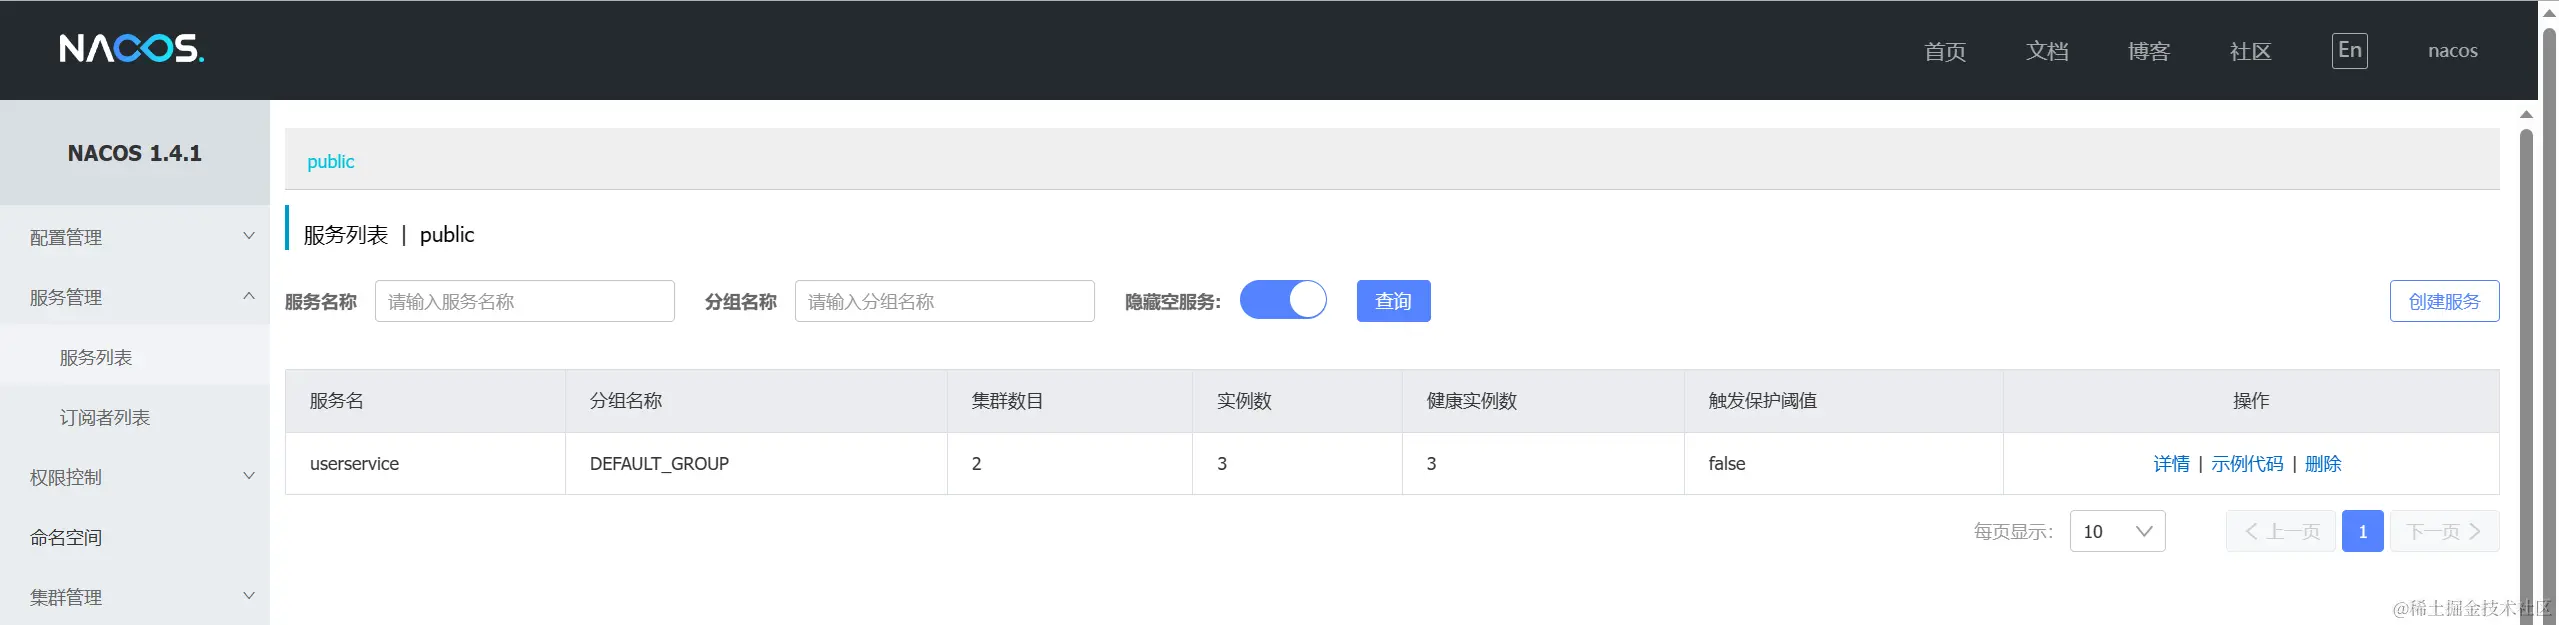
Task: Click the NACOS logo
Action: 131,48
